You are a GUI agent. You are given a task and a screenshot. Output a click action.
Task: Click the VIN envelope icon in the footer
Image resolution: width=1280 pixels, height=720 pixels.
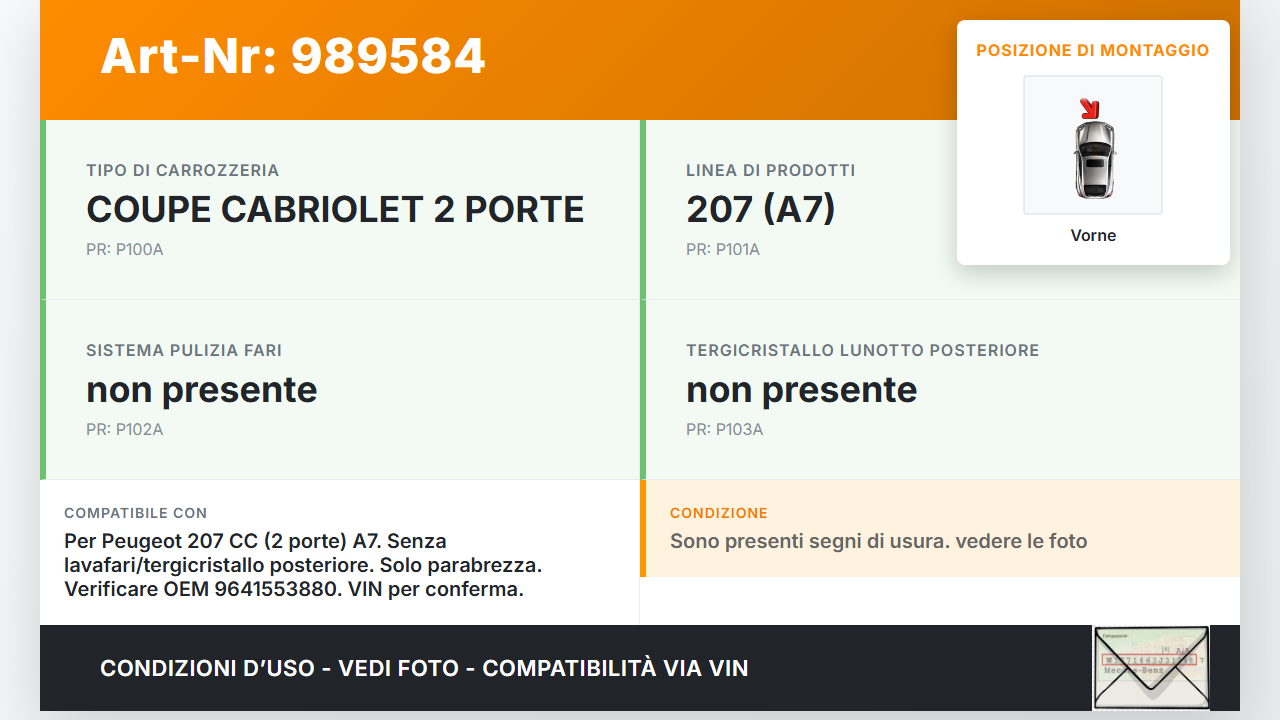coord(1151,667)
